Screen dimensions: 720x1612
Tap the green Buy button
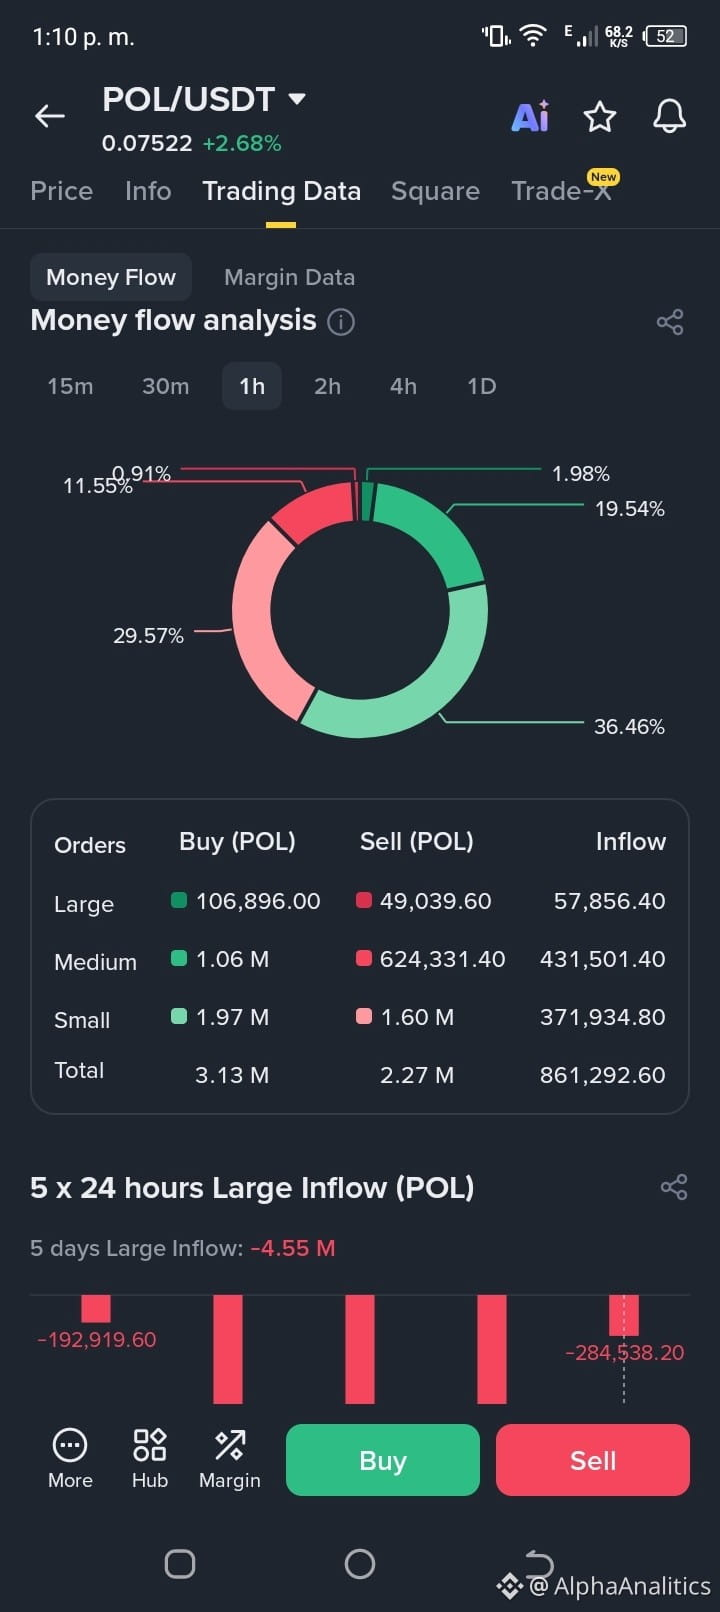pos(383,1460)
